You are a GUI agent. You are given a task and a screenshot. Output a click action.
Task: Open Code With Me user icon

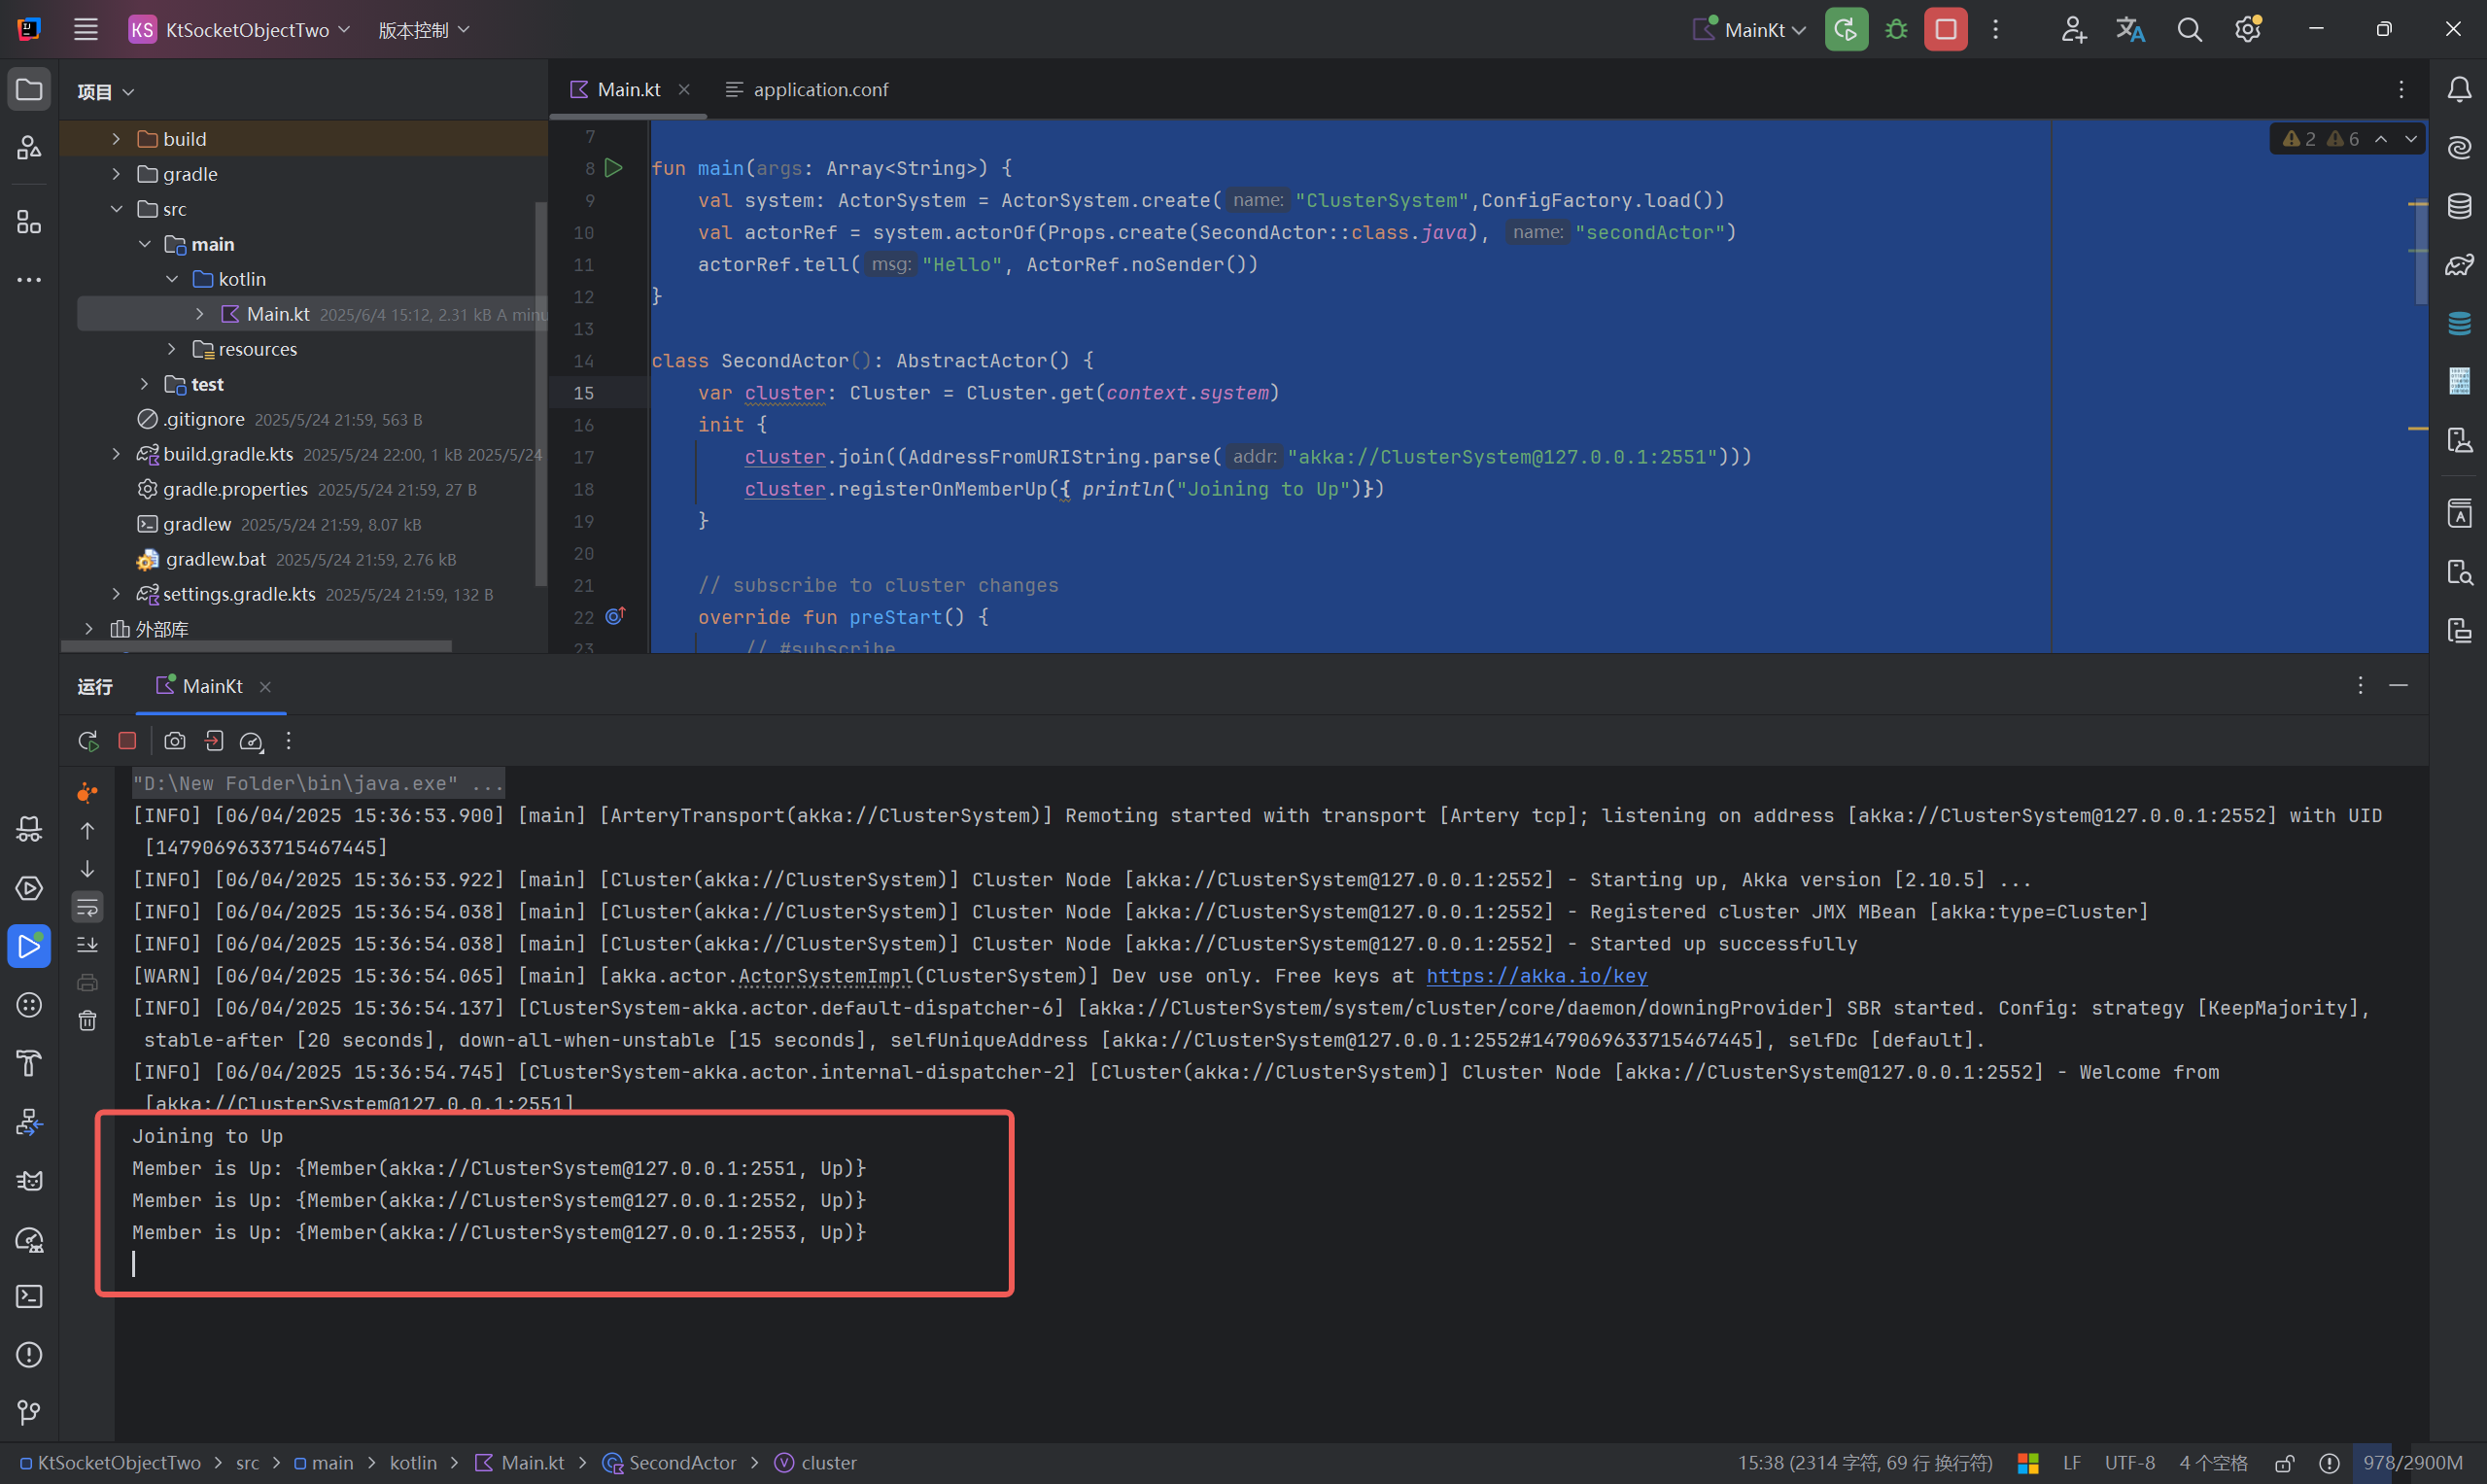pos(2072,30)
